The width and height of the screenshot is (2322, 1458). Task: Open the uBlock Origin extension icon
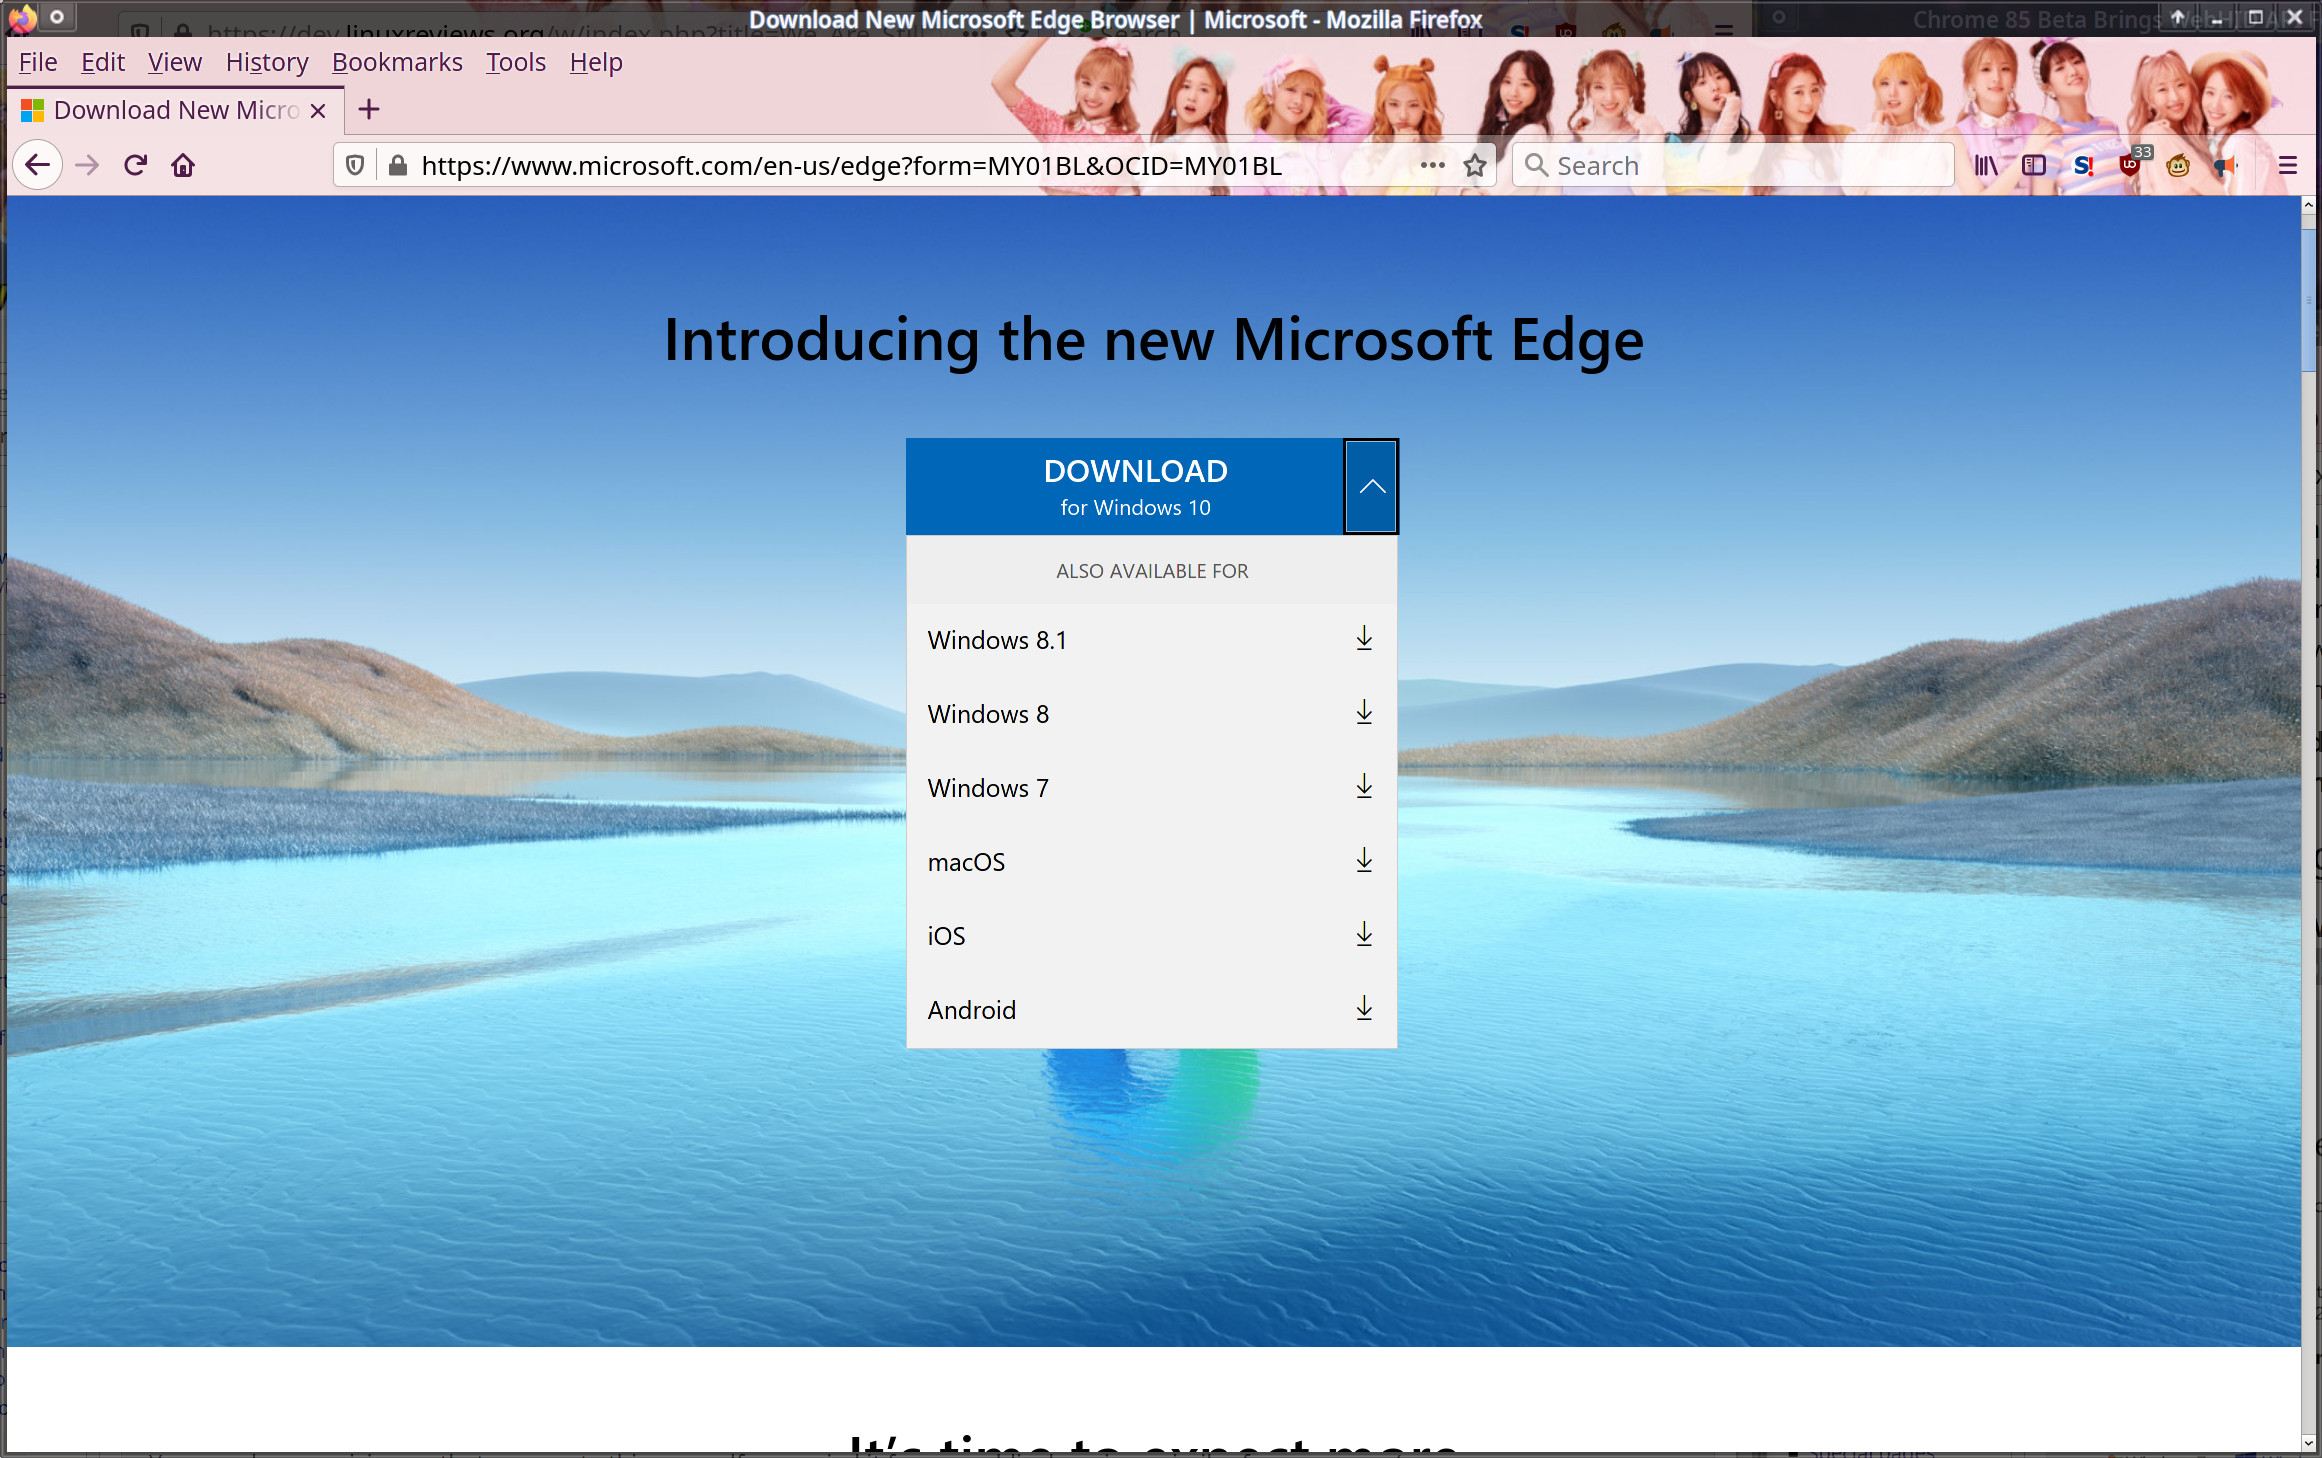[x=2130, y=165]
